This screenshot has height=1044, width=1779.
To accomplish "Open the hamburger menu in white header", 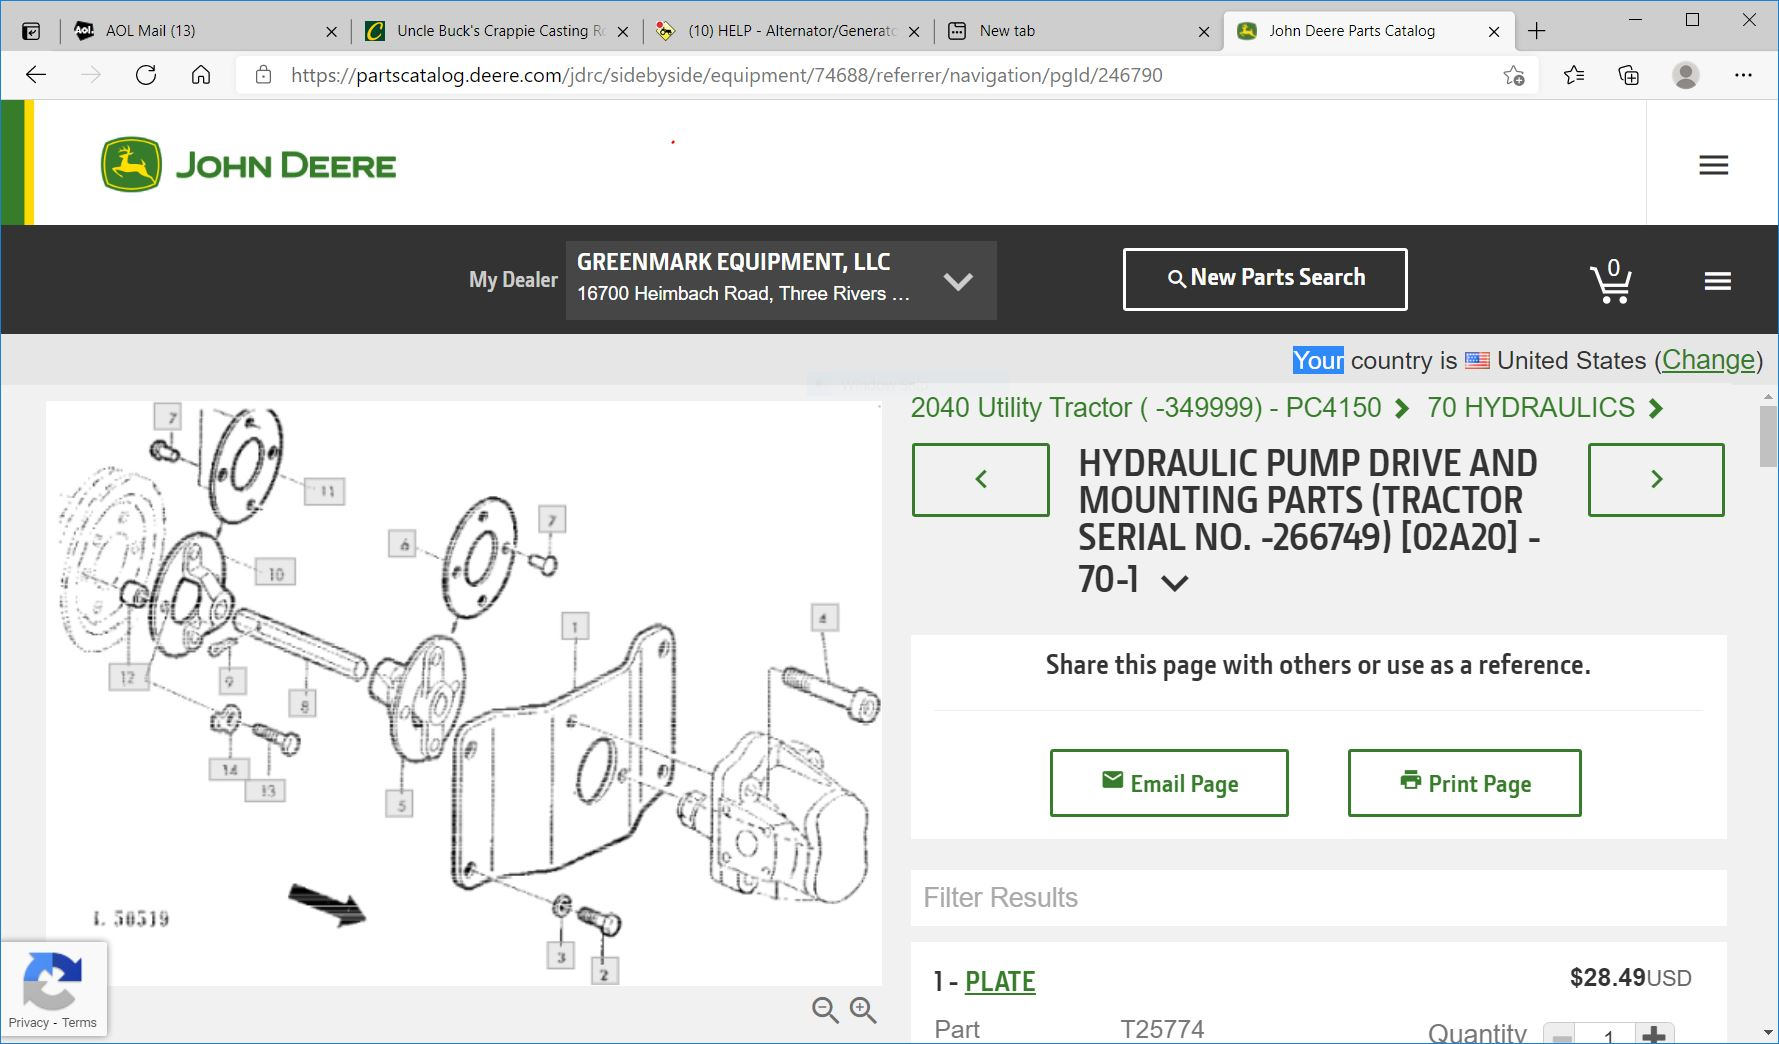I will click(1713, 165).
